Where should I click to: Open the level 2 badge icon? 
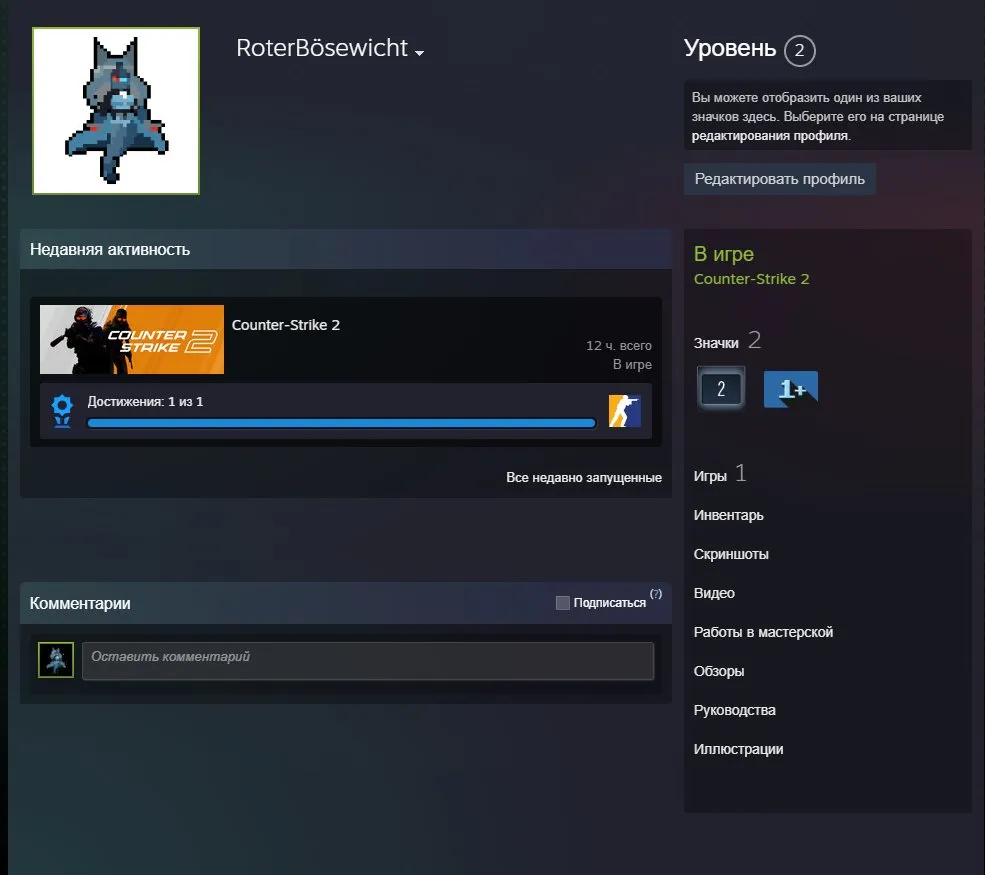click(721, 389)
